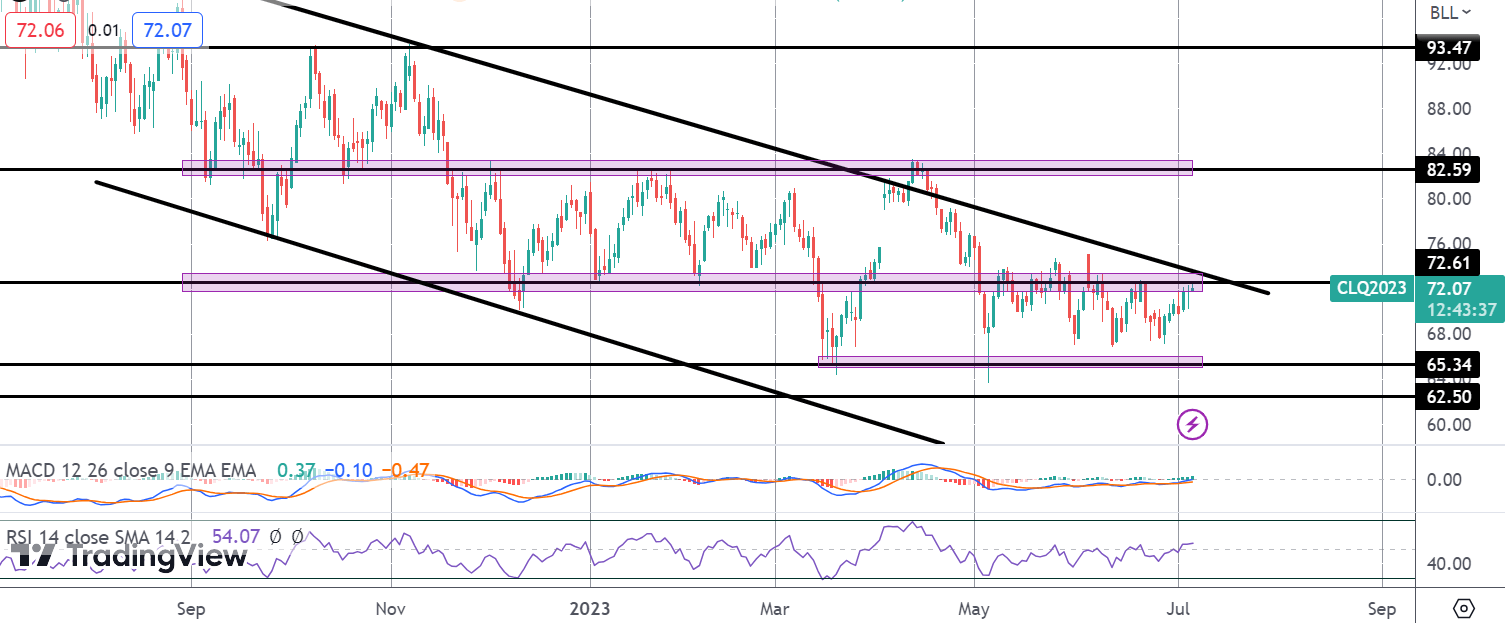This screenshot has width=1505, height=623.
Task: Click the blue 72.07 buy price button
Action: pos(168,31)
